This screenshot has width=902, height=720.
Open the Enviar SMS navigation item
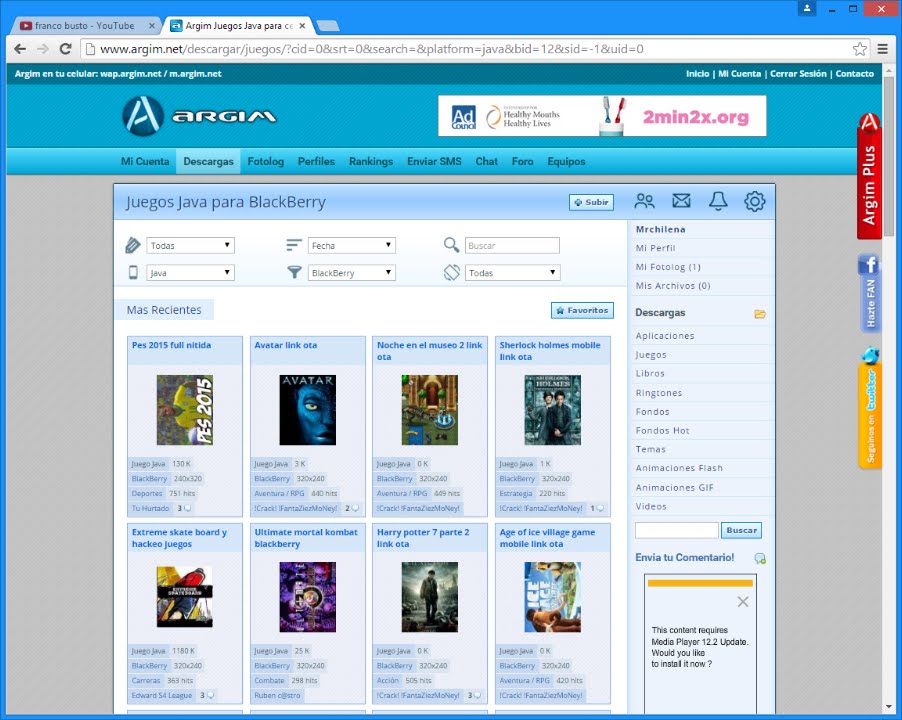(x=434, y=162)
